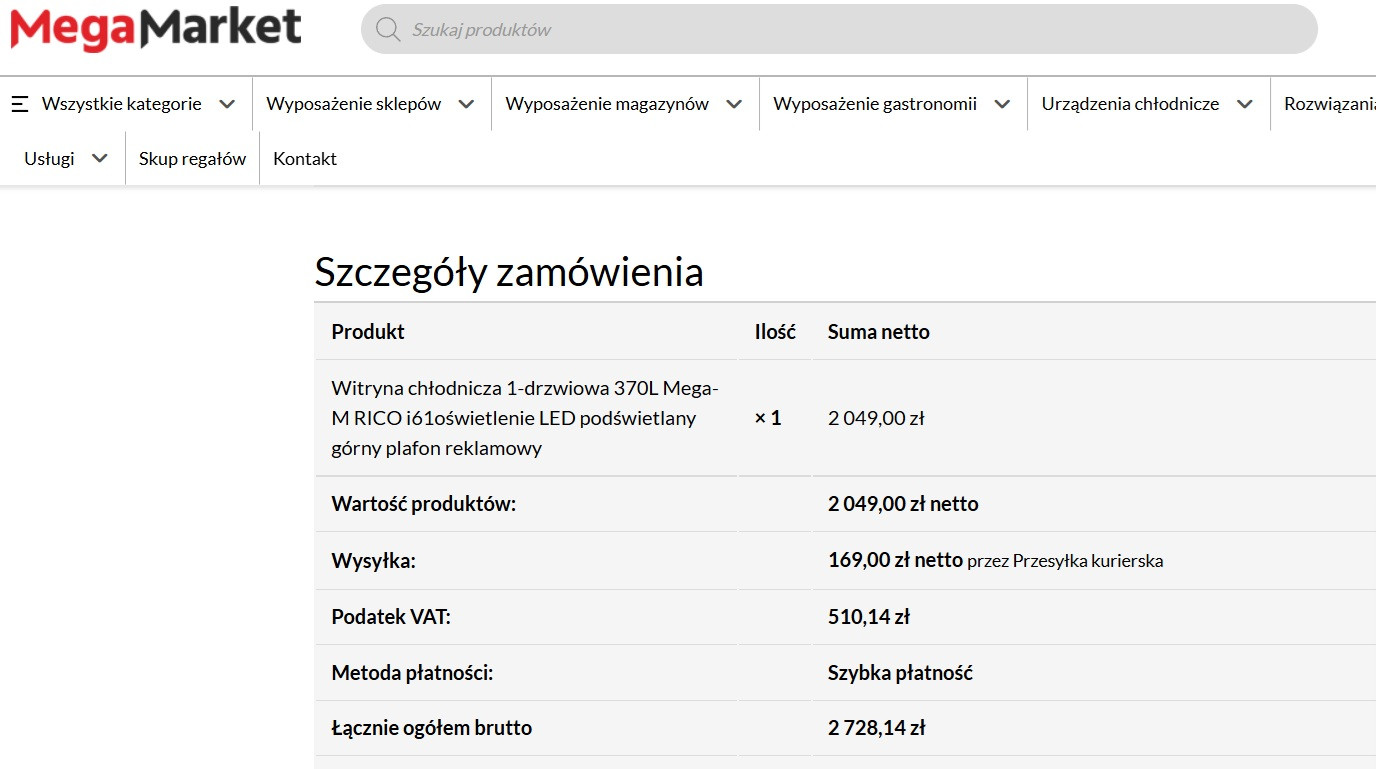Screen dimensions: 1376x769
Task: Select the 169,00 zł netto shipping cost
Action: point(895,560)
